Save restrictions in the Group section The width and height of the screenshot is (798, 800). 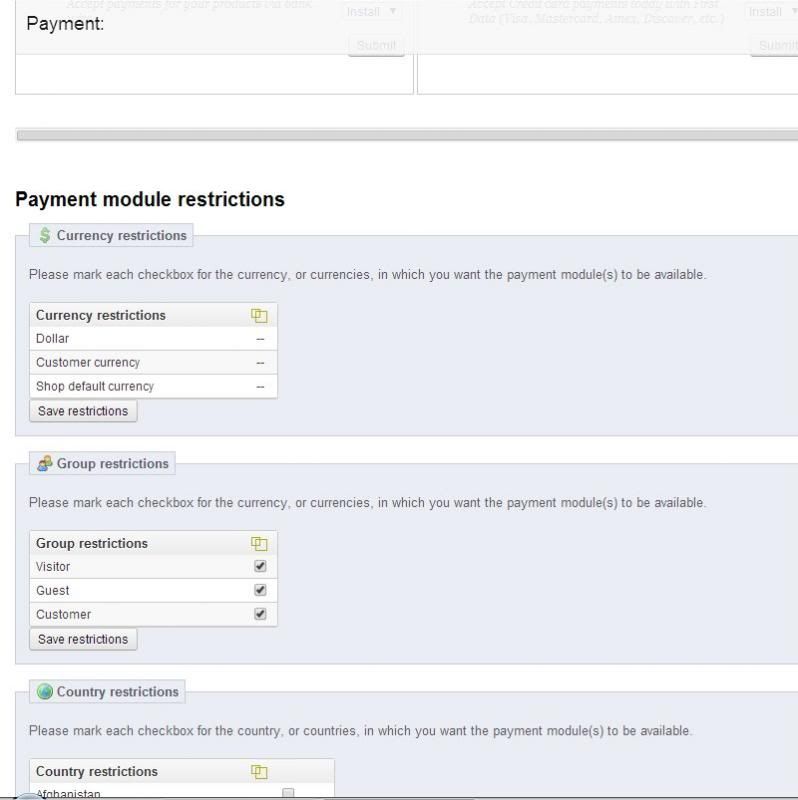(83, 639)
